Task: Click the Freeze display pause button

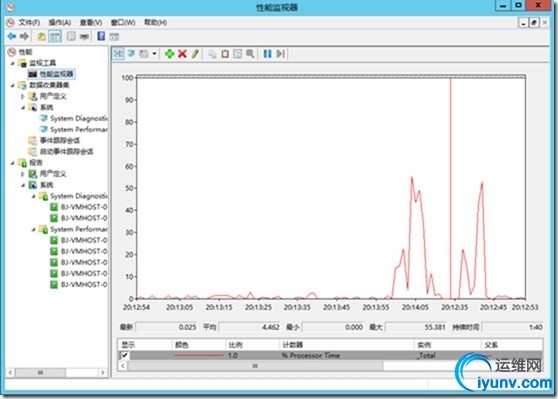Action: click(267, 54)
